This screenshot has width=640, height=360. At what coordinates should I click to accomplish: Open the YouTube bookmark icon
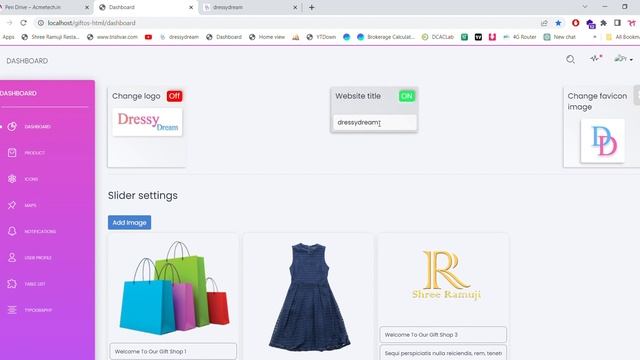(x=148, y=37)
